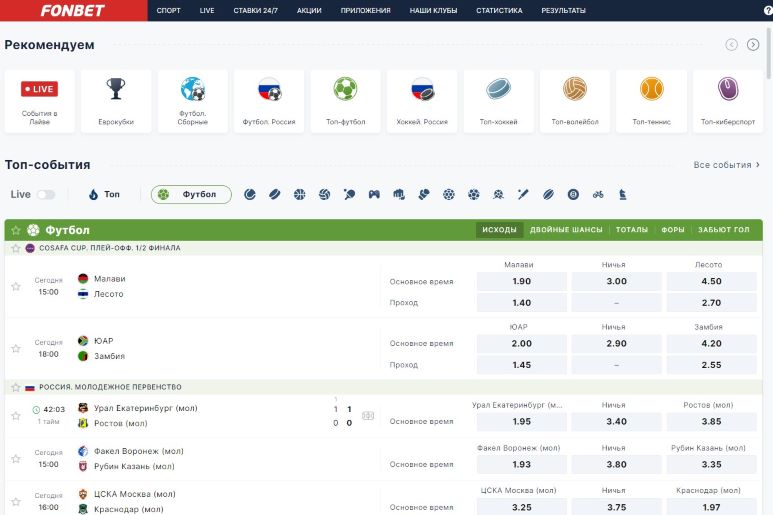This screenshot has width=773, height=515.
Task: Filter top events by chess piece icon
Action: tap(623, 195)
